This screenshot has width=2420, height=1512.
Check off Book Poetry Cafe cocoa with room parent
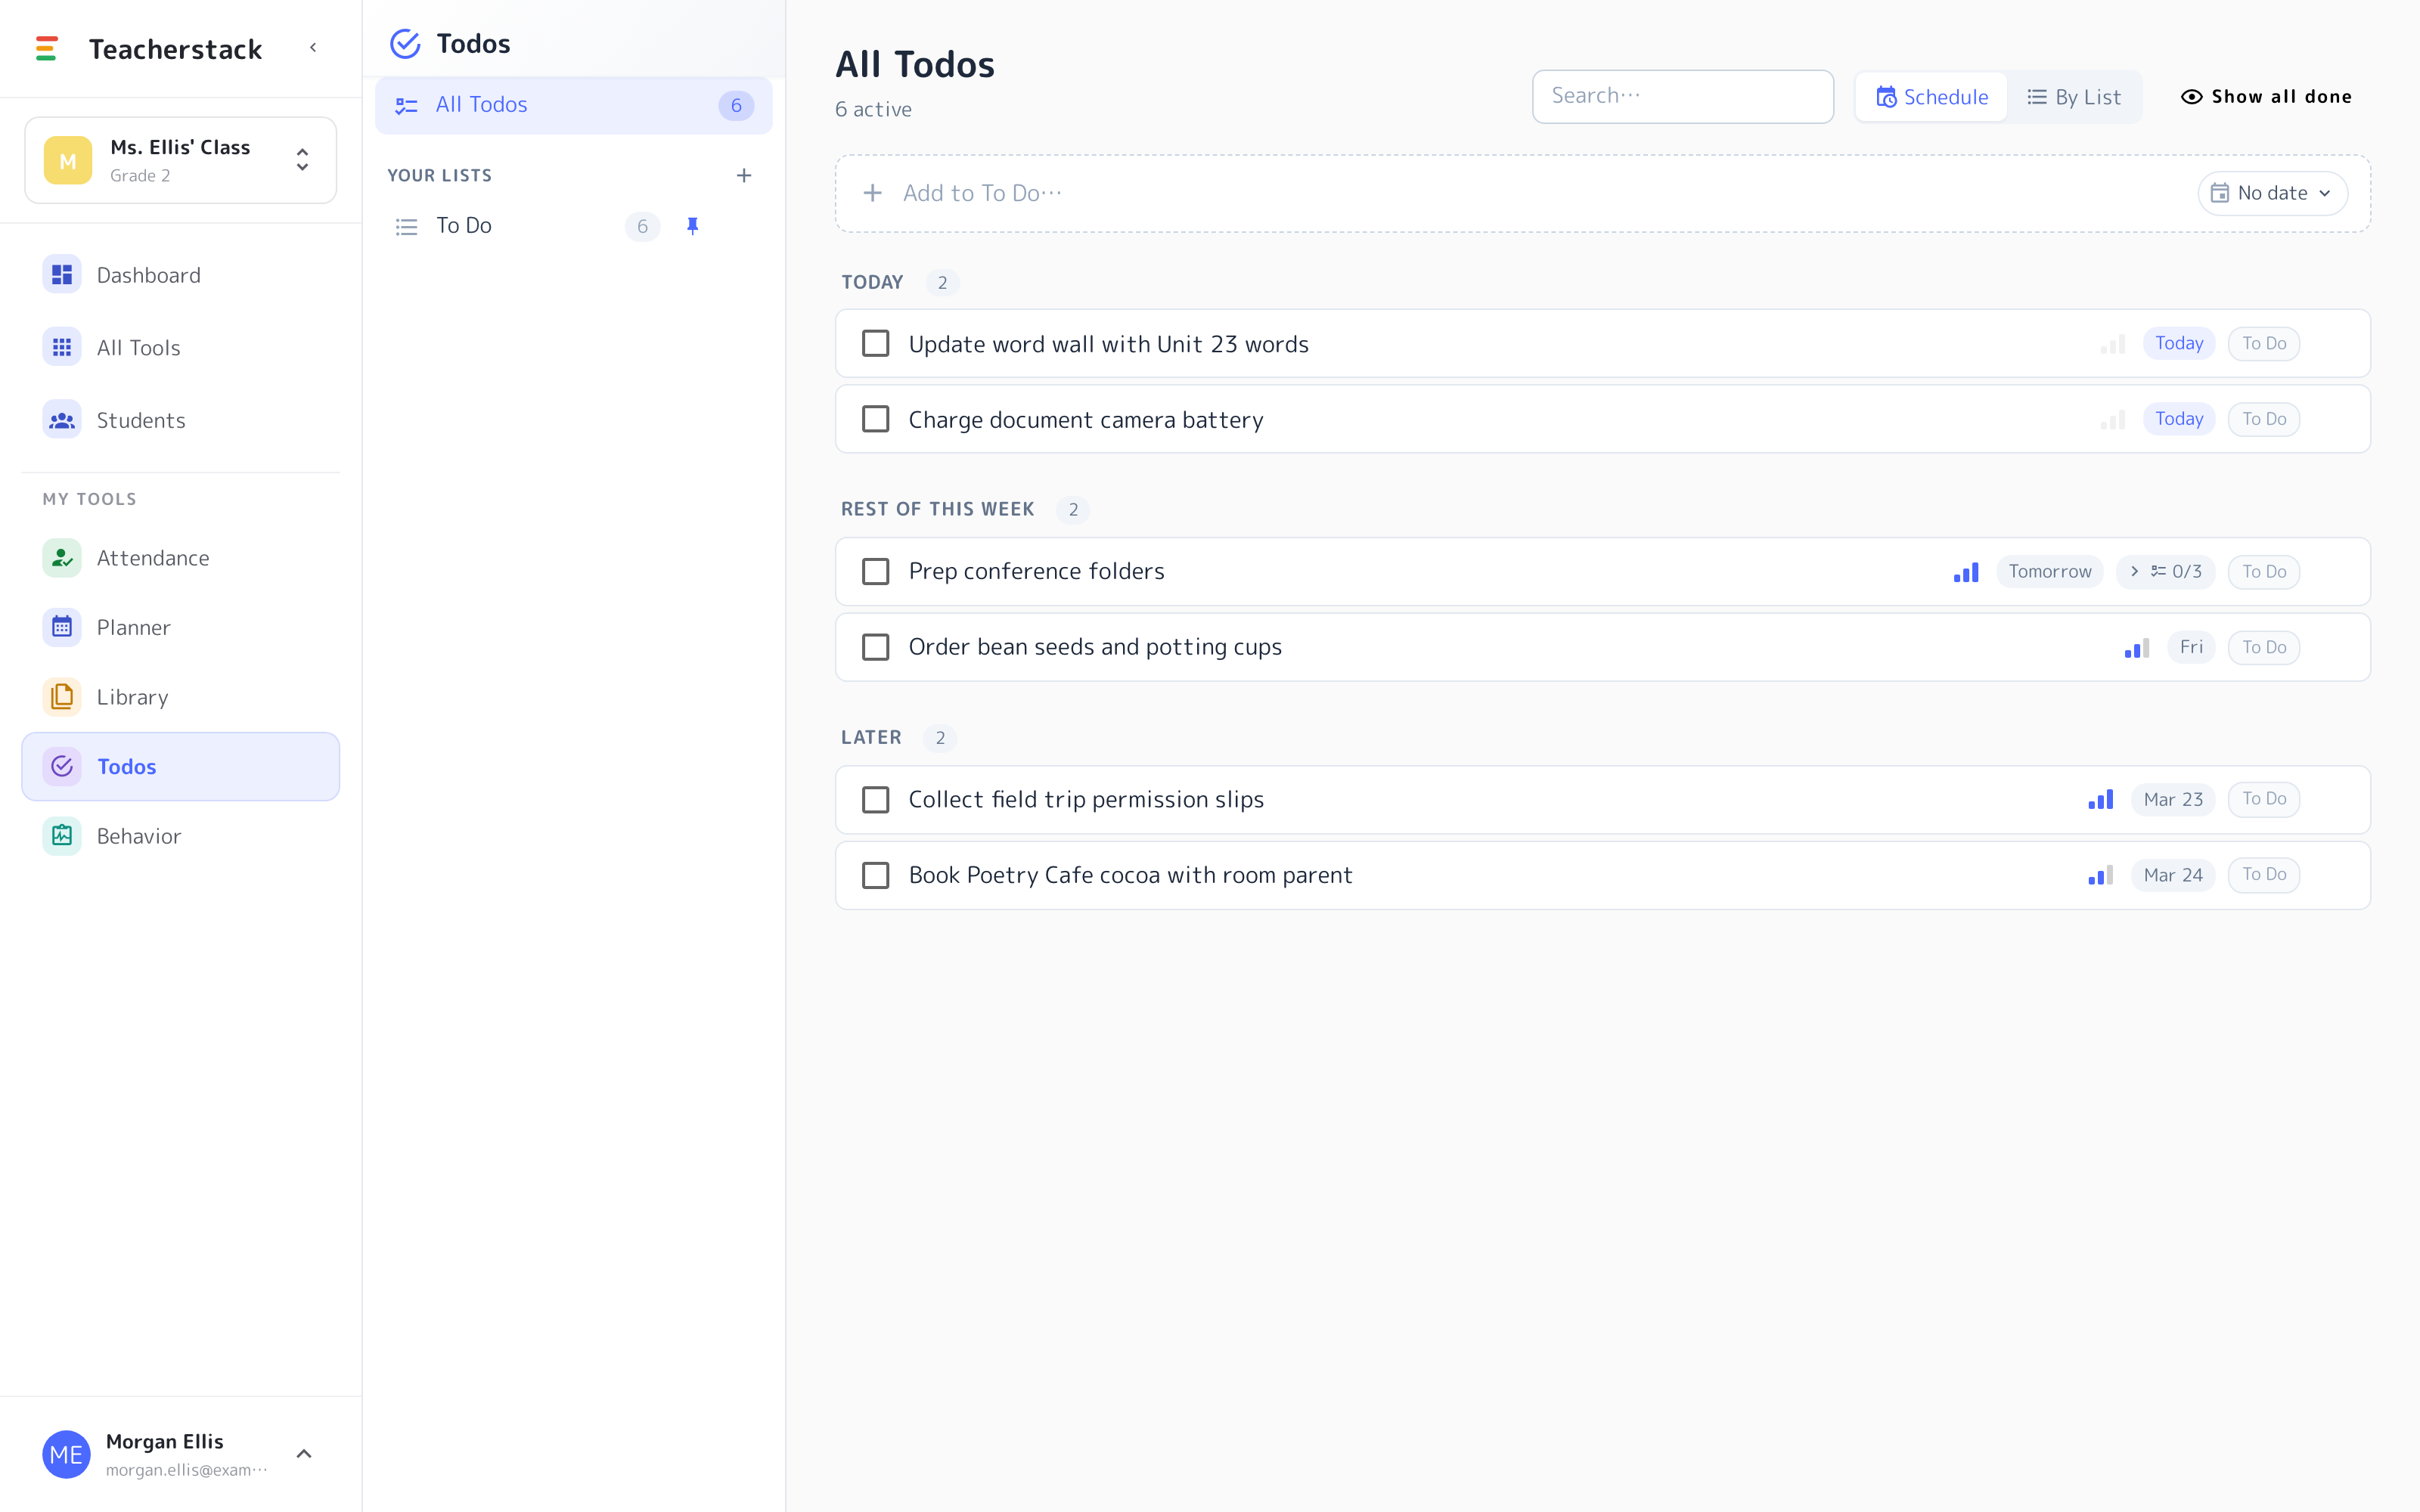click(x=875, y=875)
